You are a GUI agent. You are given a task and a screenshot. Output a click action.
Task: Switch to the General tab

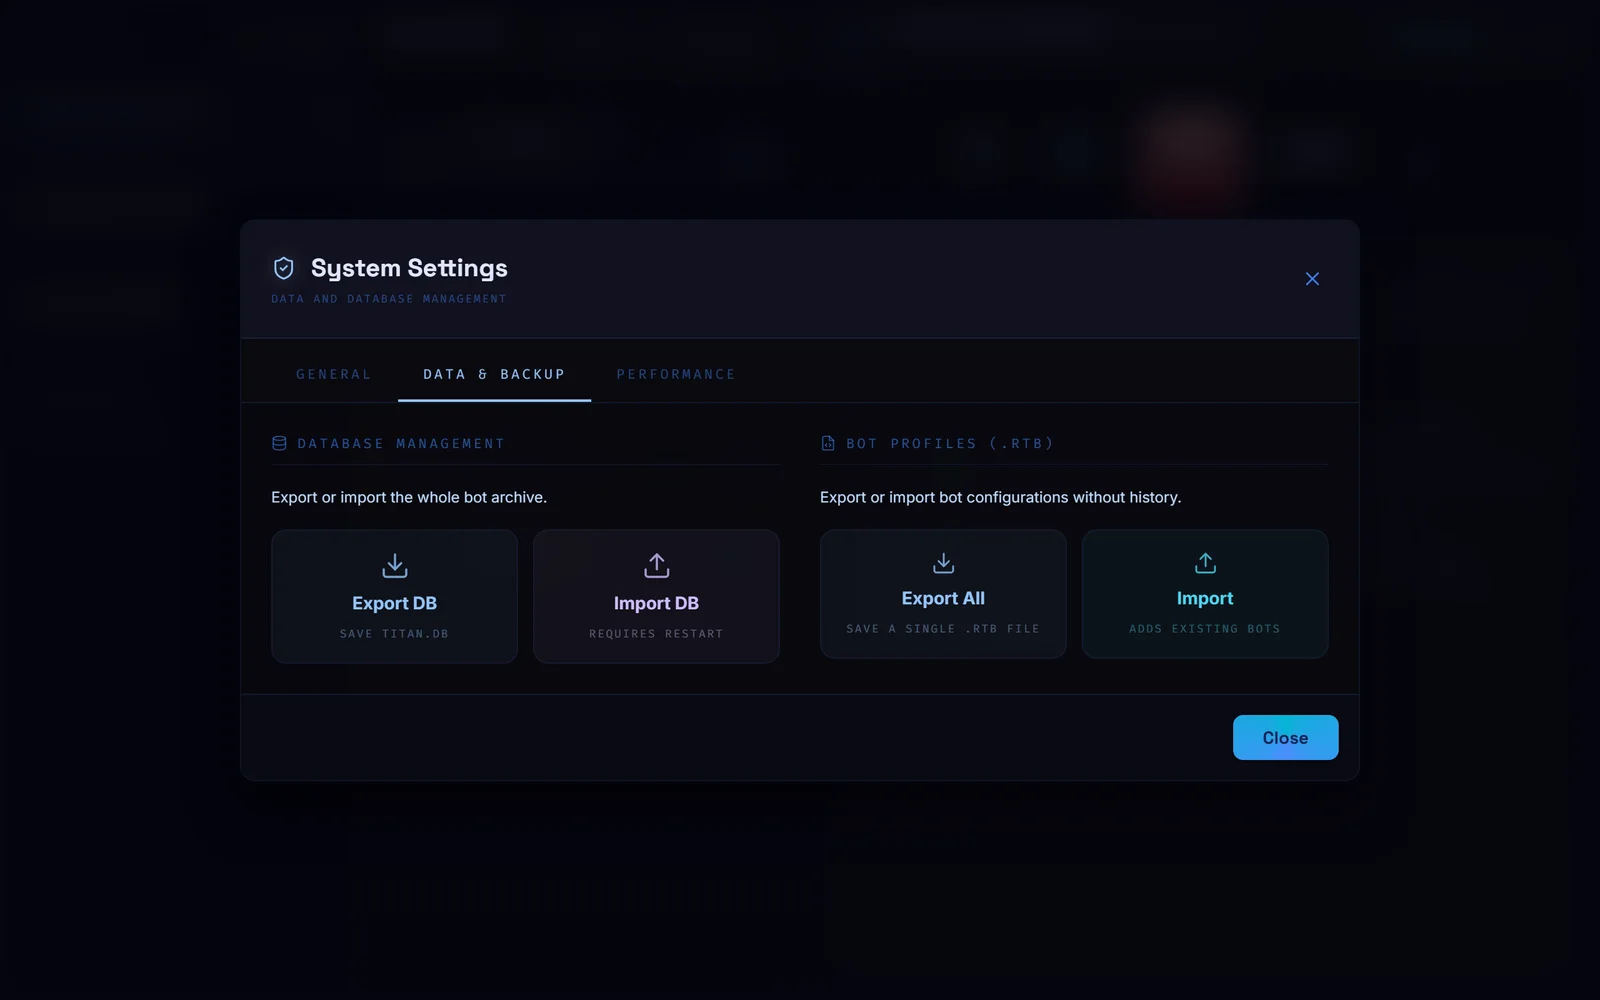coord(334,374)
